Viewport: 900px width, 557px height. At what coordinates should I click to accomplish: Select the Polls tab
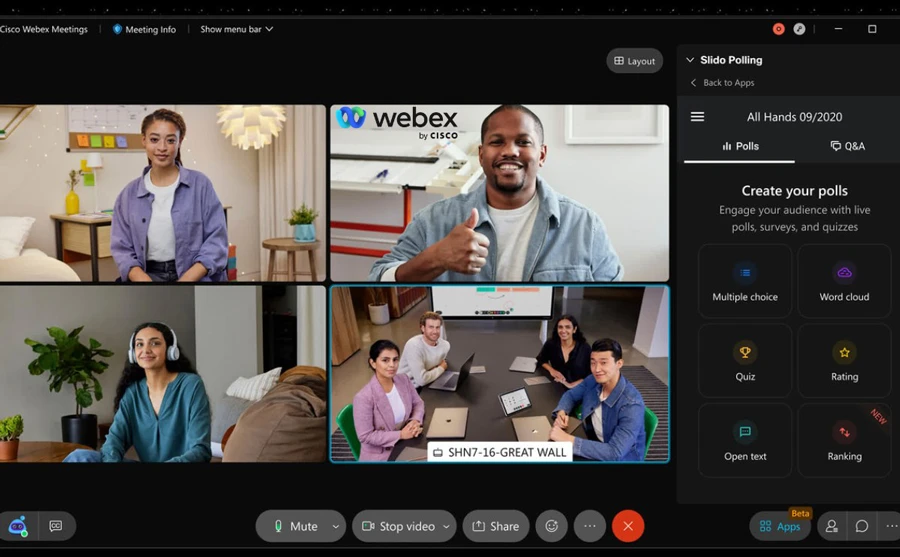point(740,146)
